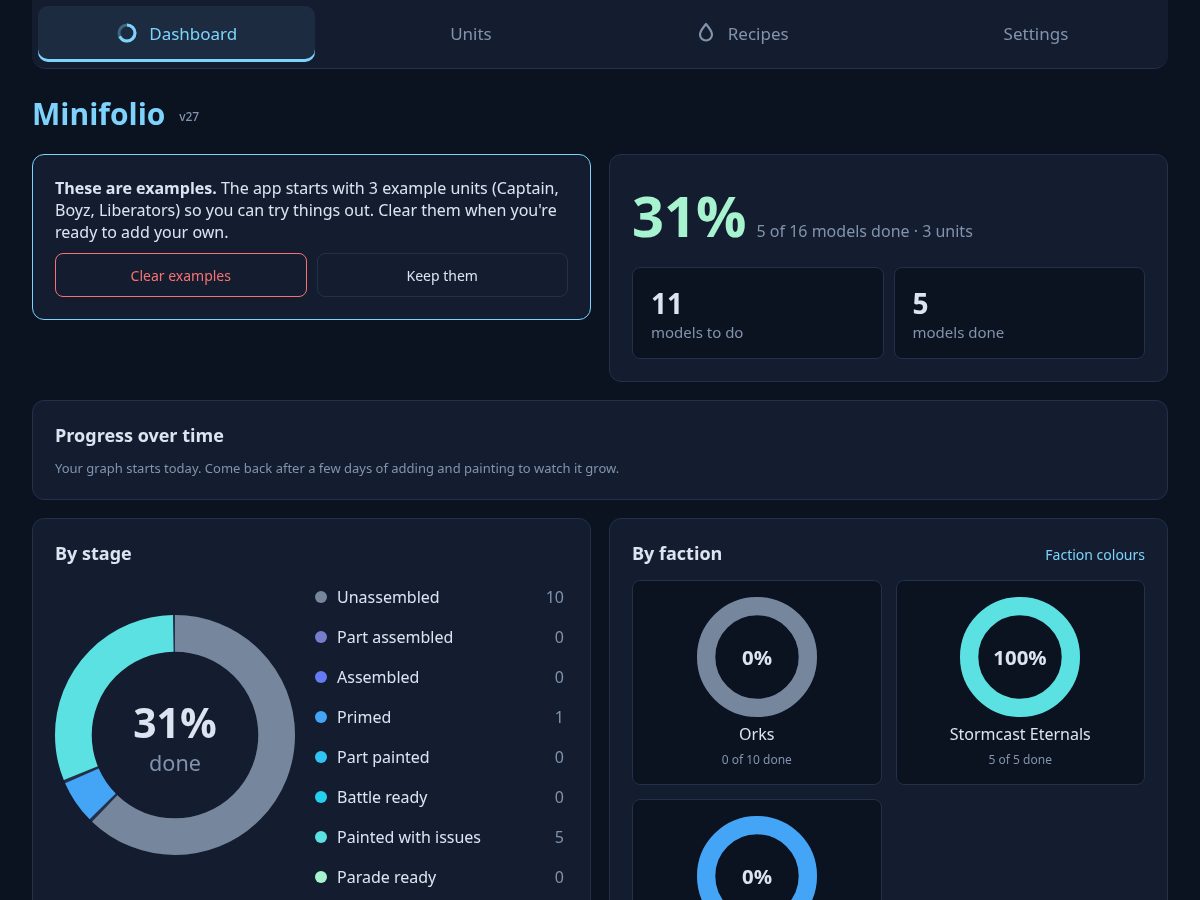This screenshot has height=900, width=1200.
Task: Click the Primed count of 1
Action: click(559, 717)
